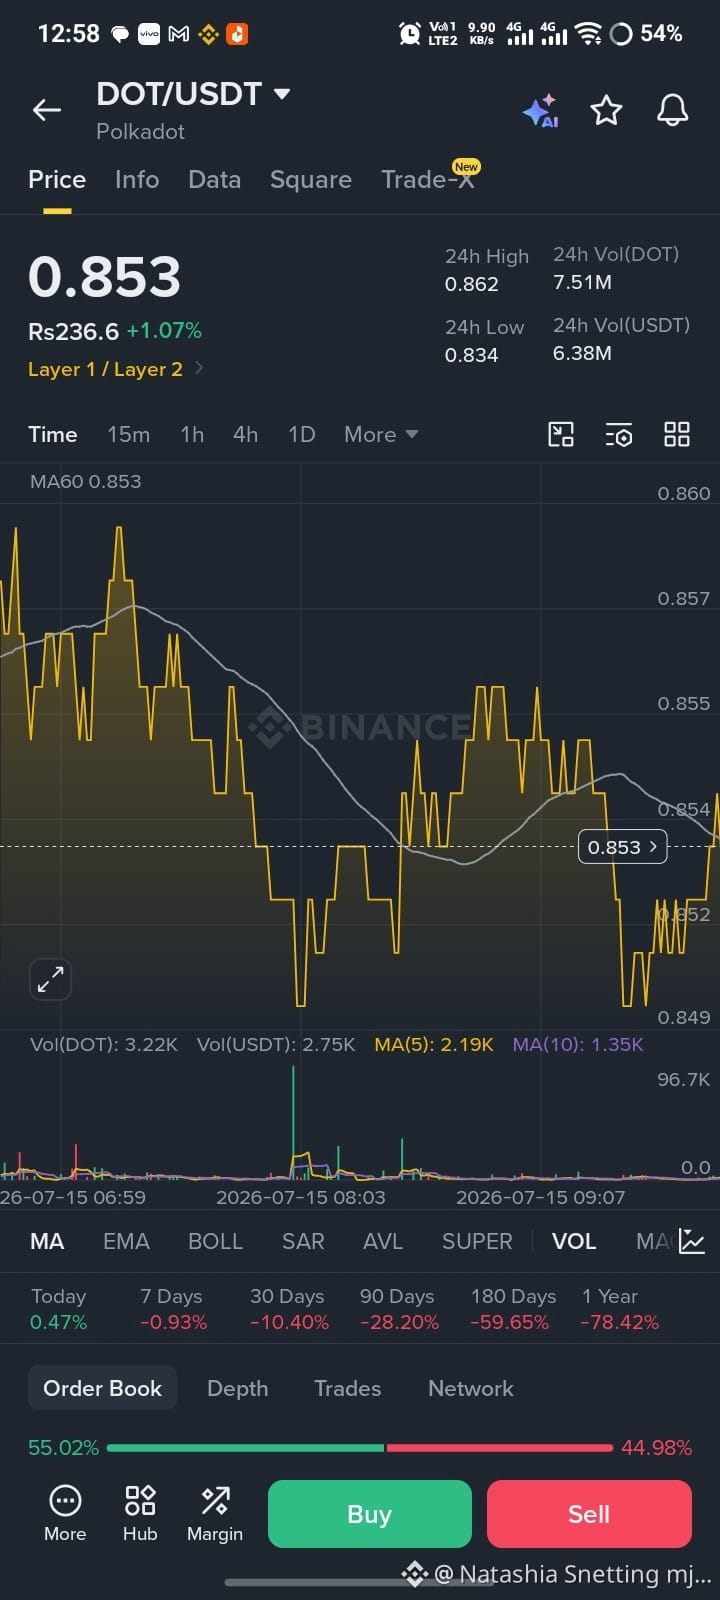Switch to the Info tab
Image resolution: width=720 pixels, height=1600 pixels.
137,179
